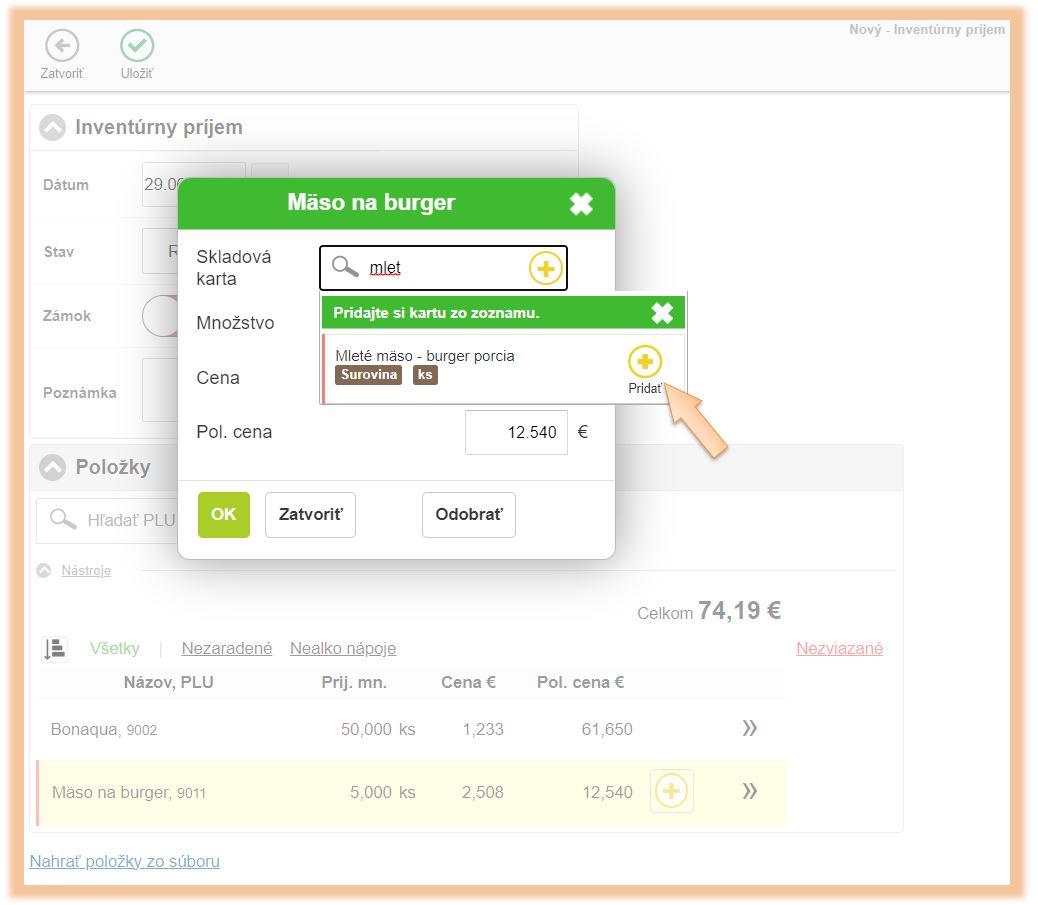Select the Nealko nápoje category filter
The height and width of the screenshot is (905, 1038).
pos(343,648)
